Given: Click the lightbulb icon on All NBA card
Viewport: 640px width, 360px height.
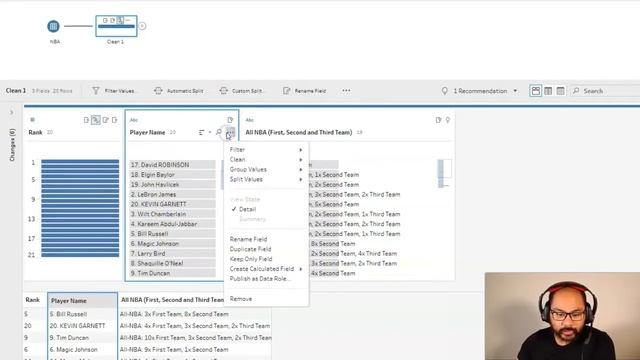Looking at the screenshot, I should coord(448,120).
